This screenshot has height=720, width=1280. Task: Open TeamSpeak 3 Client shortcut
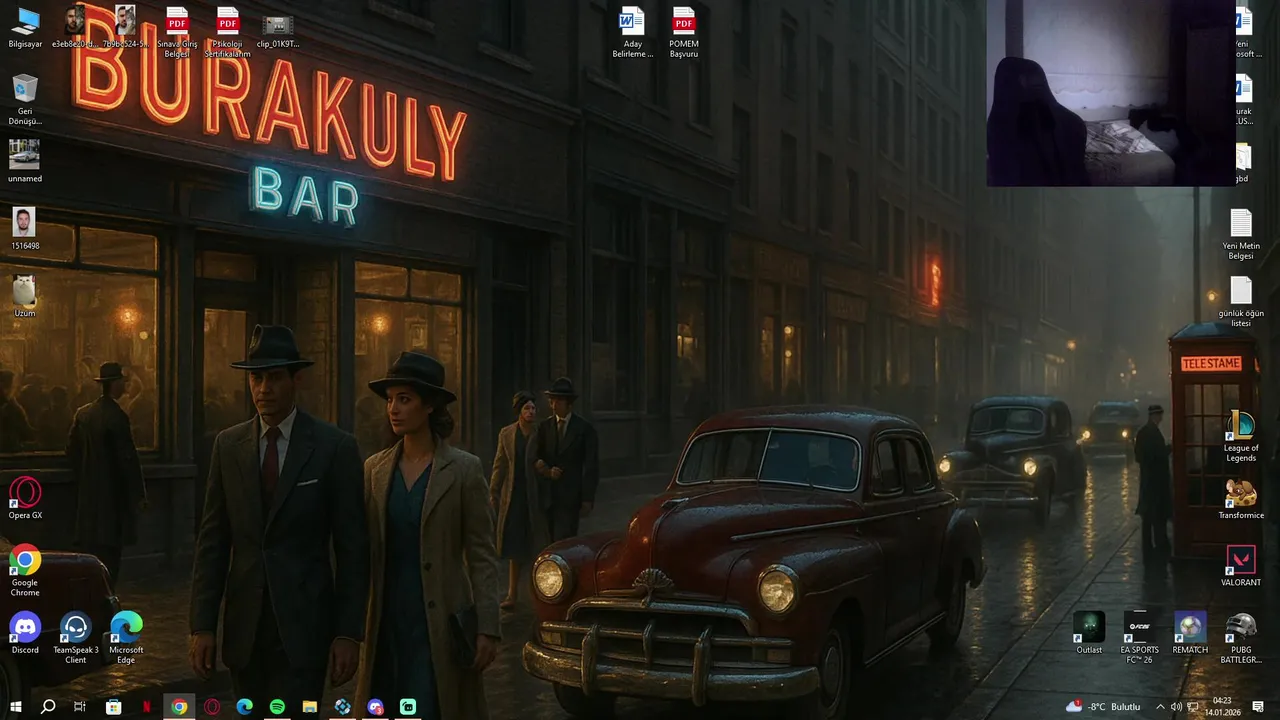coord(76,636)
